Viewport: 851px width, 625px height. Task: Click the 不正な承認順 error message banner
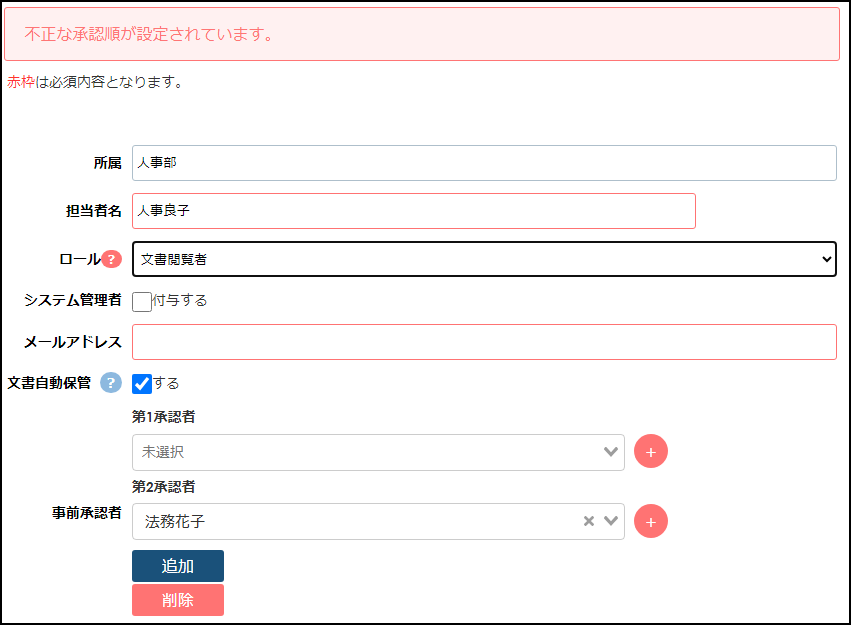click(x=422, y=34)
